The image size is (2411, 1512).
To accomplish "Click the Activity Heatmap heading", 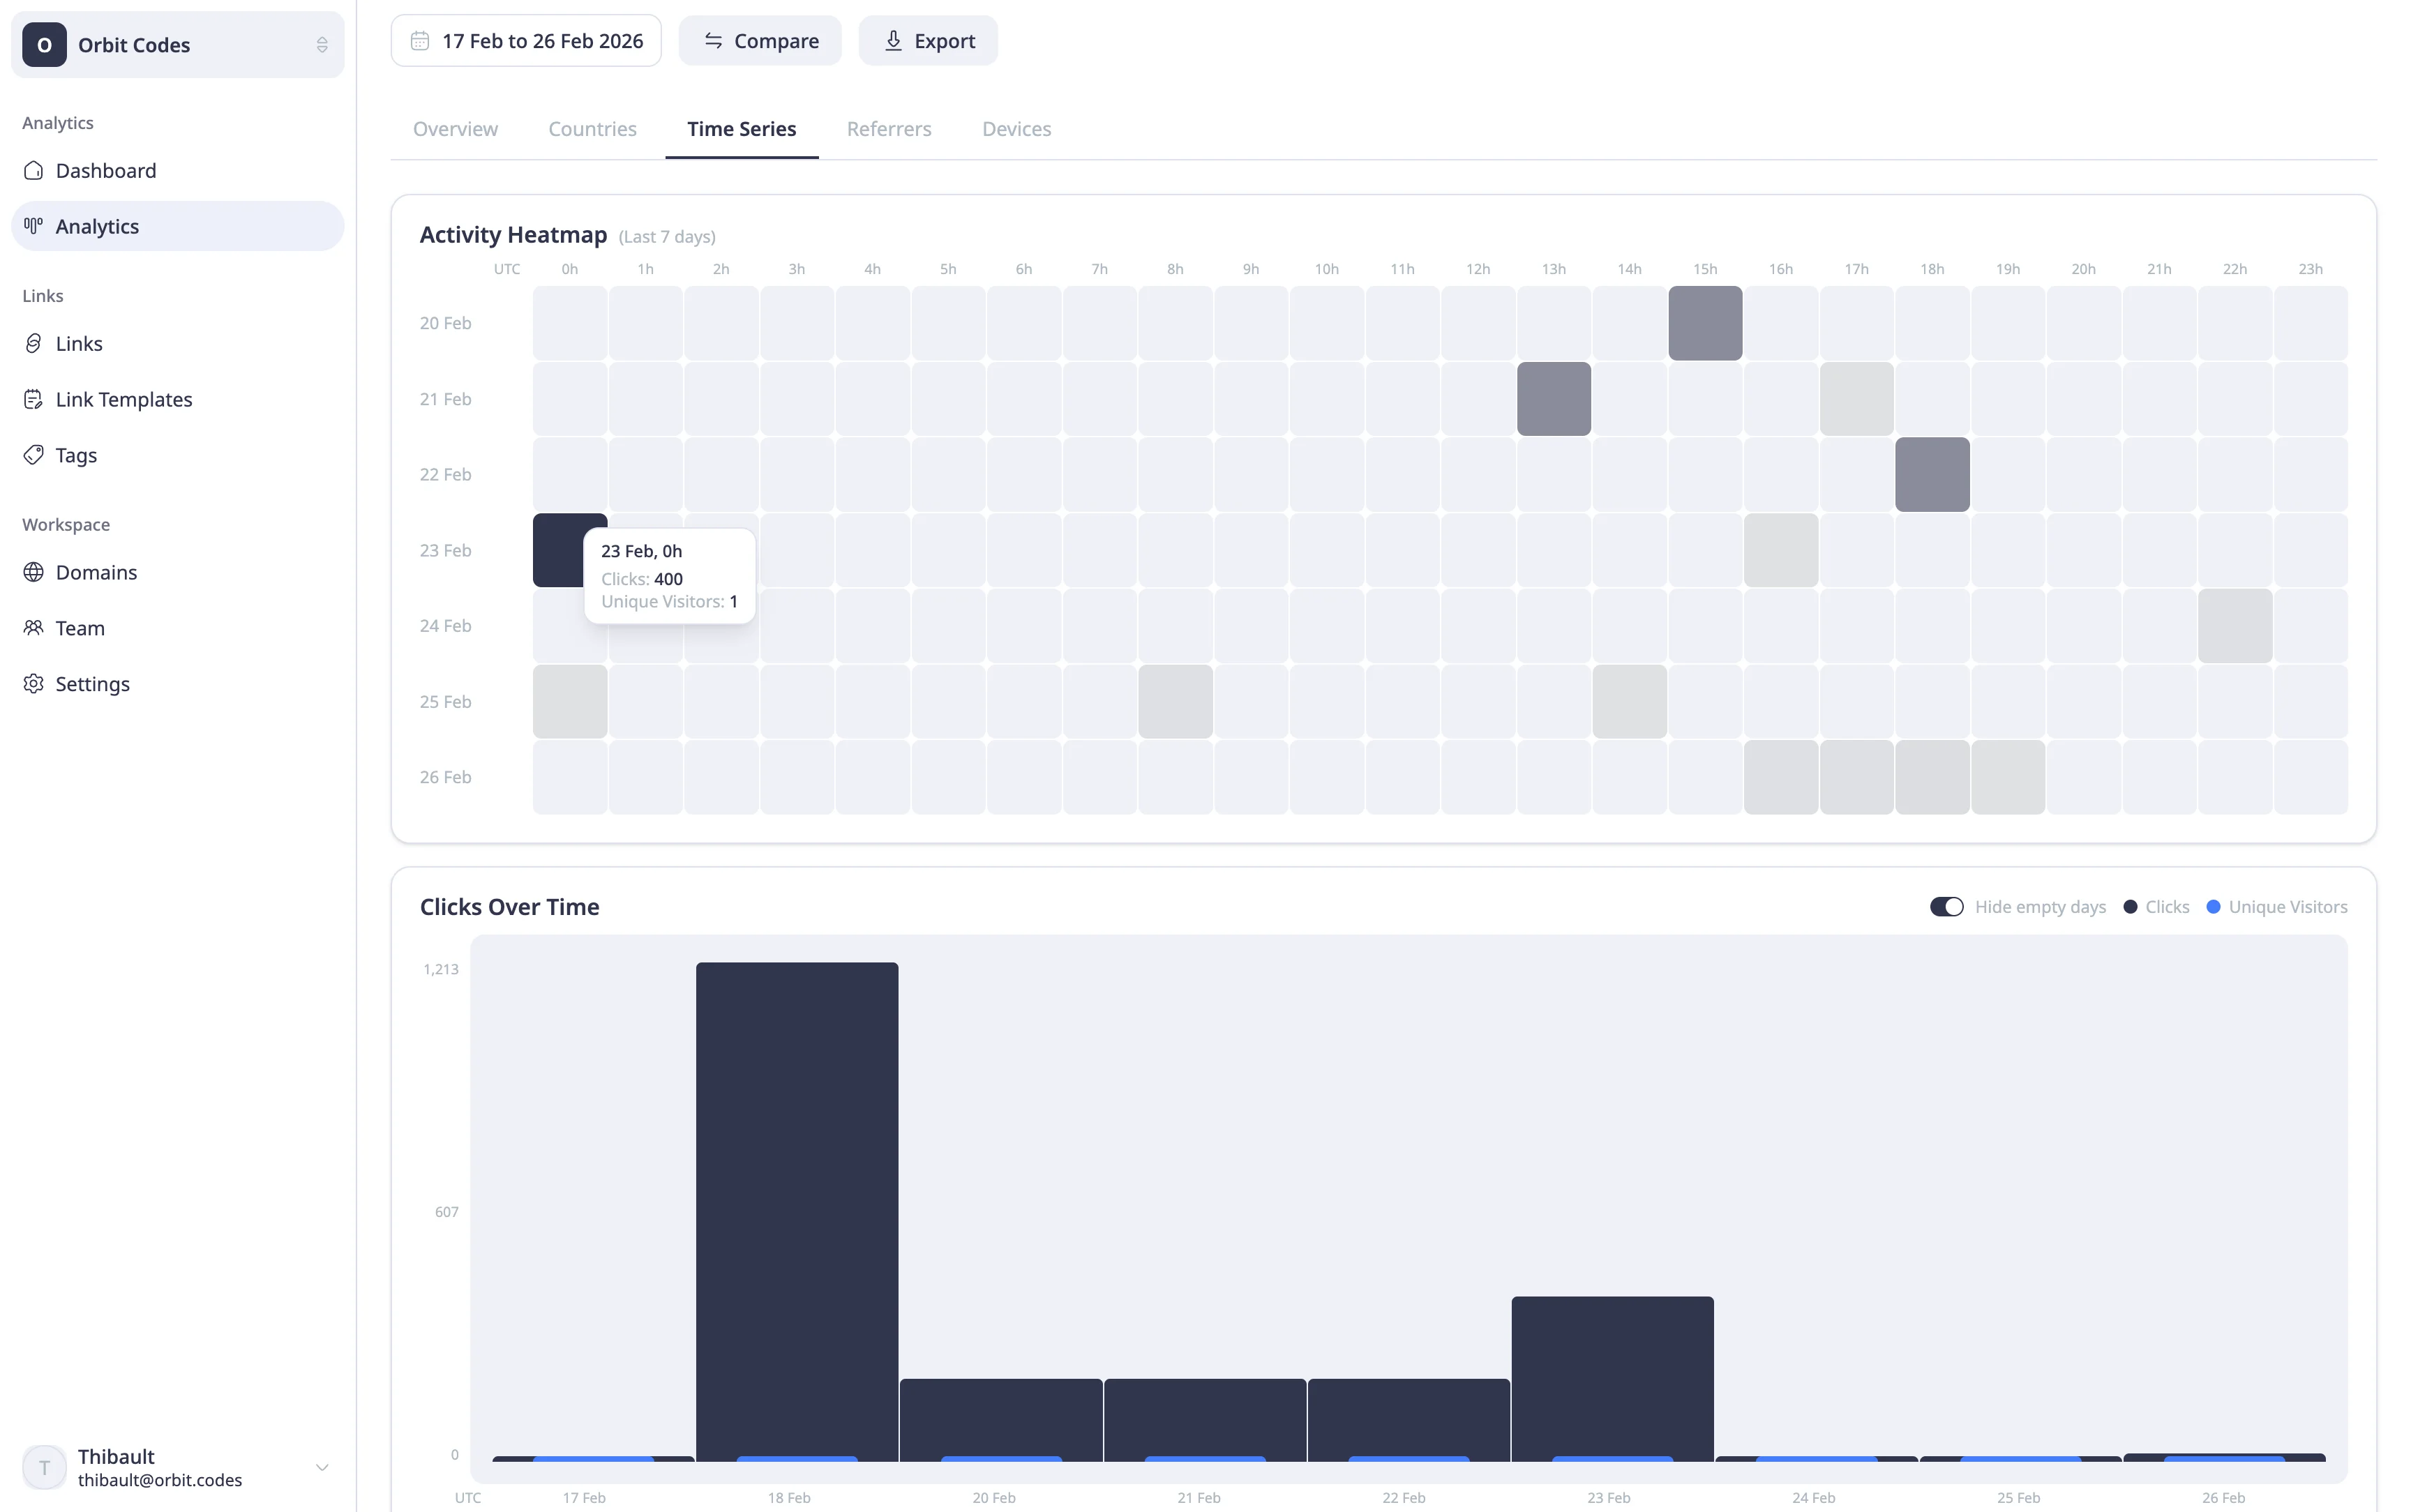I will 513,235.
